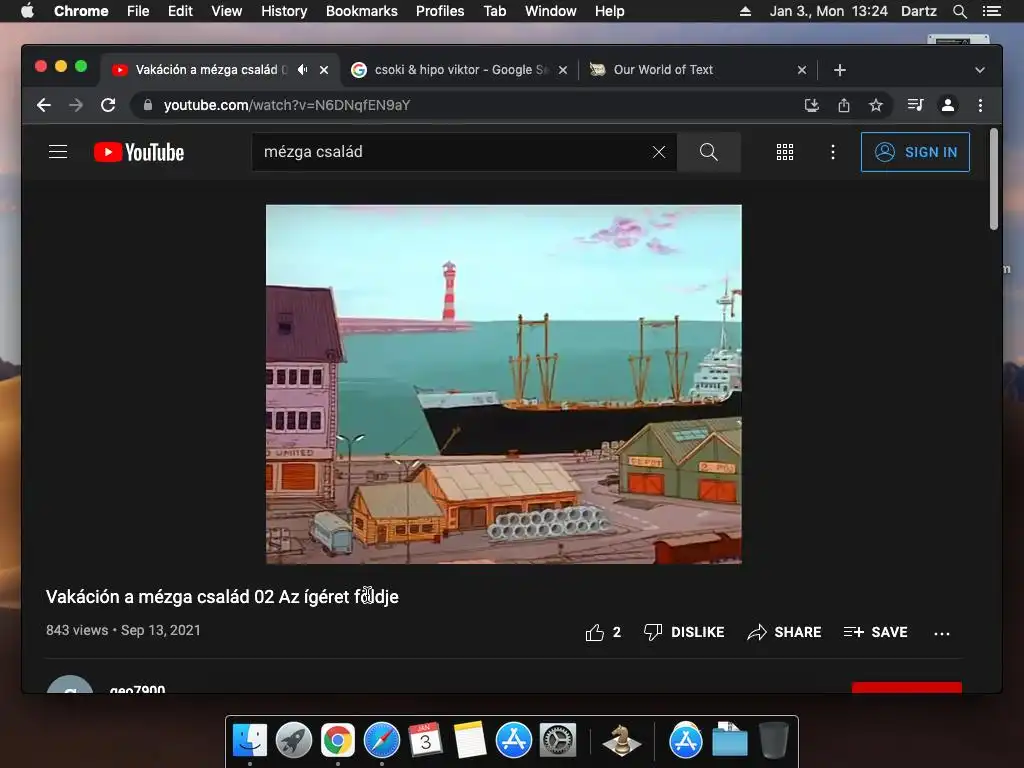The image size is (1024, 768).
Task: Click the video title Vakáción a mézga család 02
Action: pyautogui.click(x=222, y=597)
